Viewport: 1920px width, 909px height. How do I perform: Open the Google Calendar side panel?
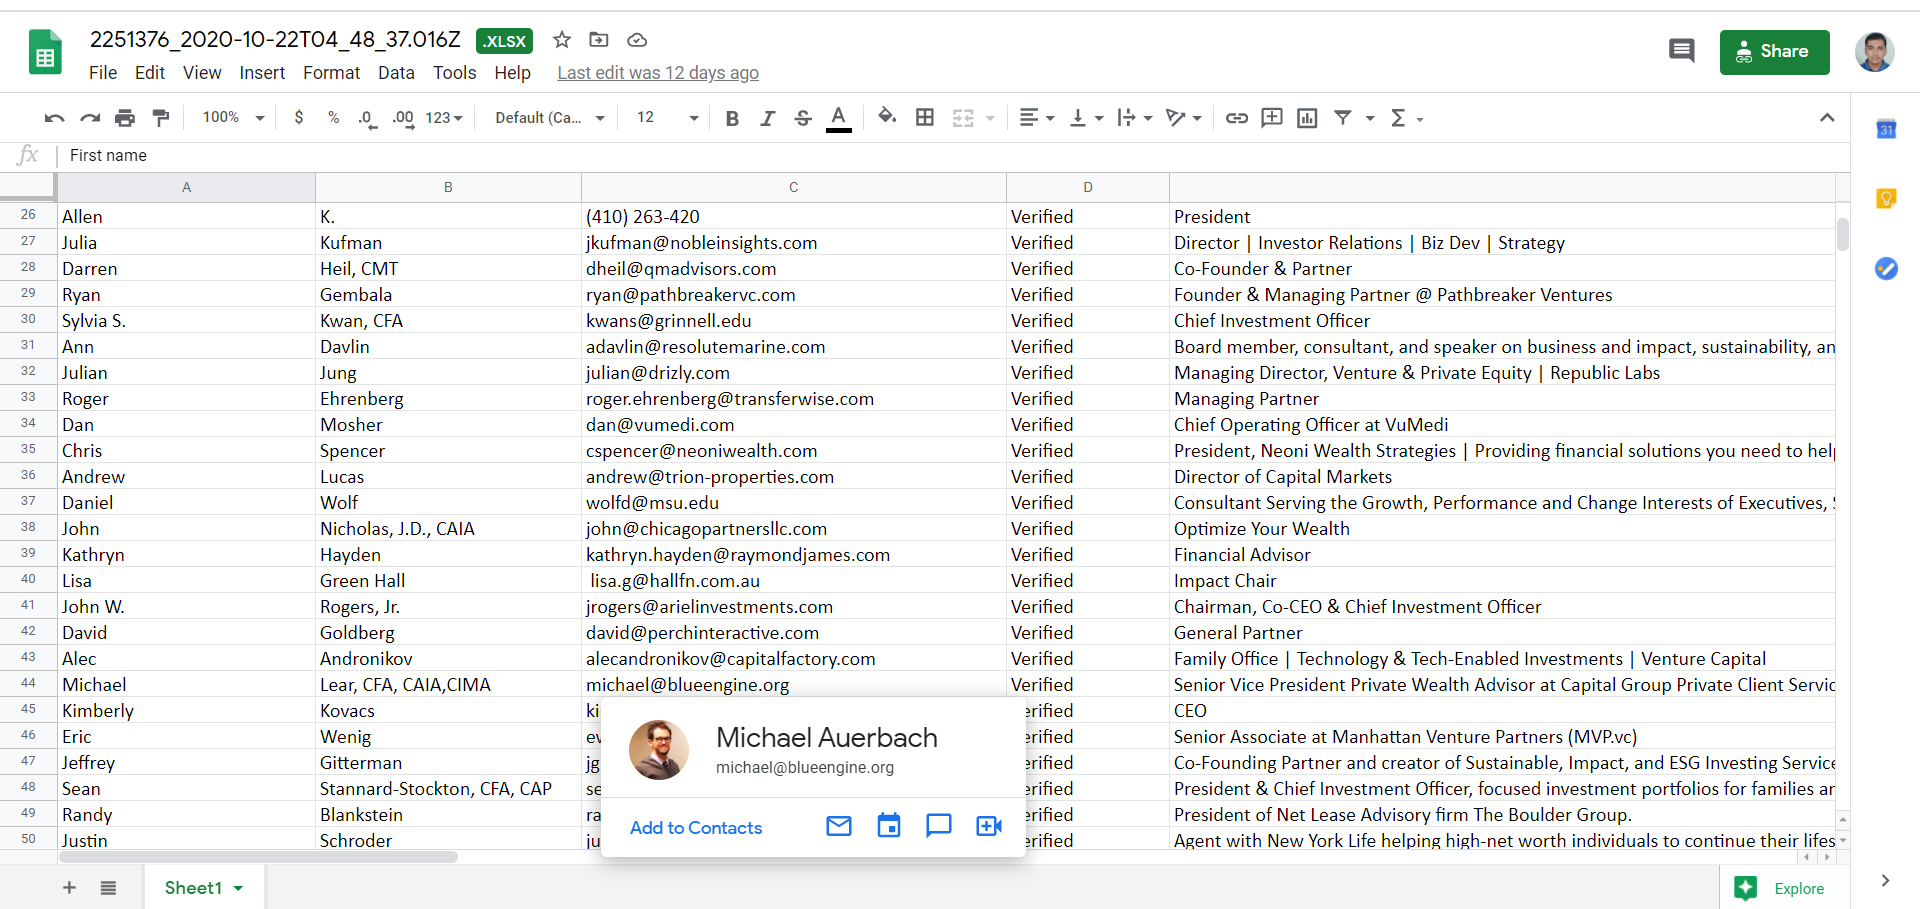coord(1888,128)
